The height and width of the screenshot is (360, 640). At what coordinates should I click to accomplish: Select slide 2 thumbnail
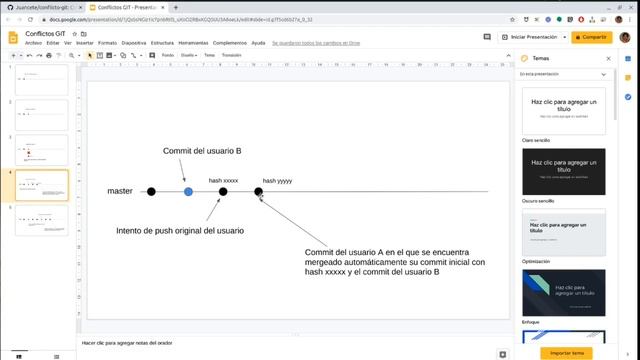pyautogui.click(x=42, y=115)
